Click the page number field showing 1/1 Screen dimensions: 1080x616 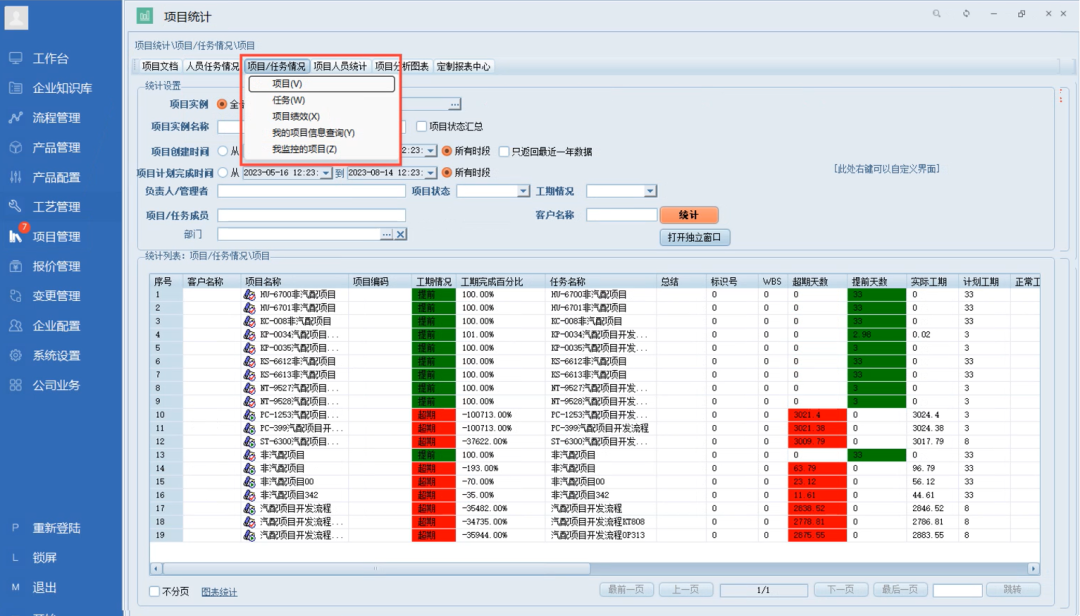click(x=763, y=590)
